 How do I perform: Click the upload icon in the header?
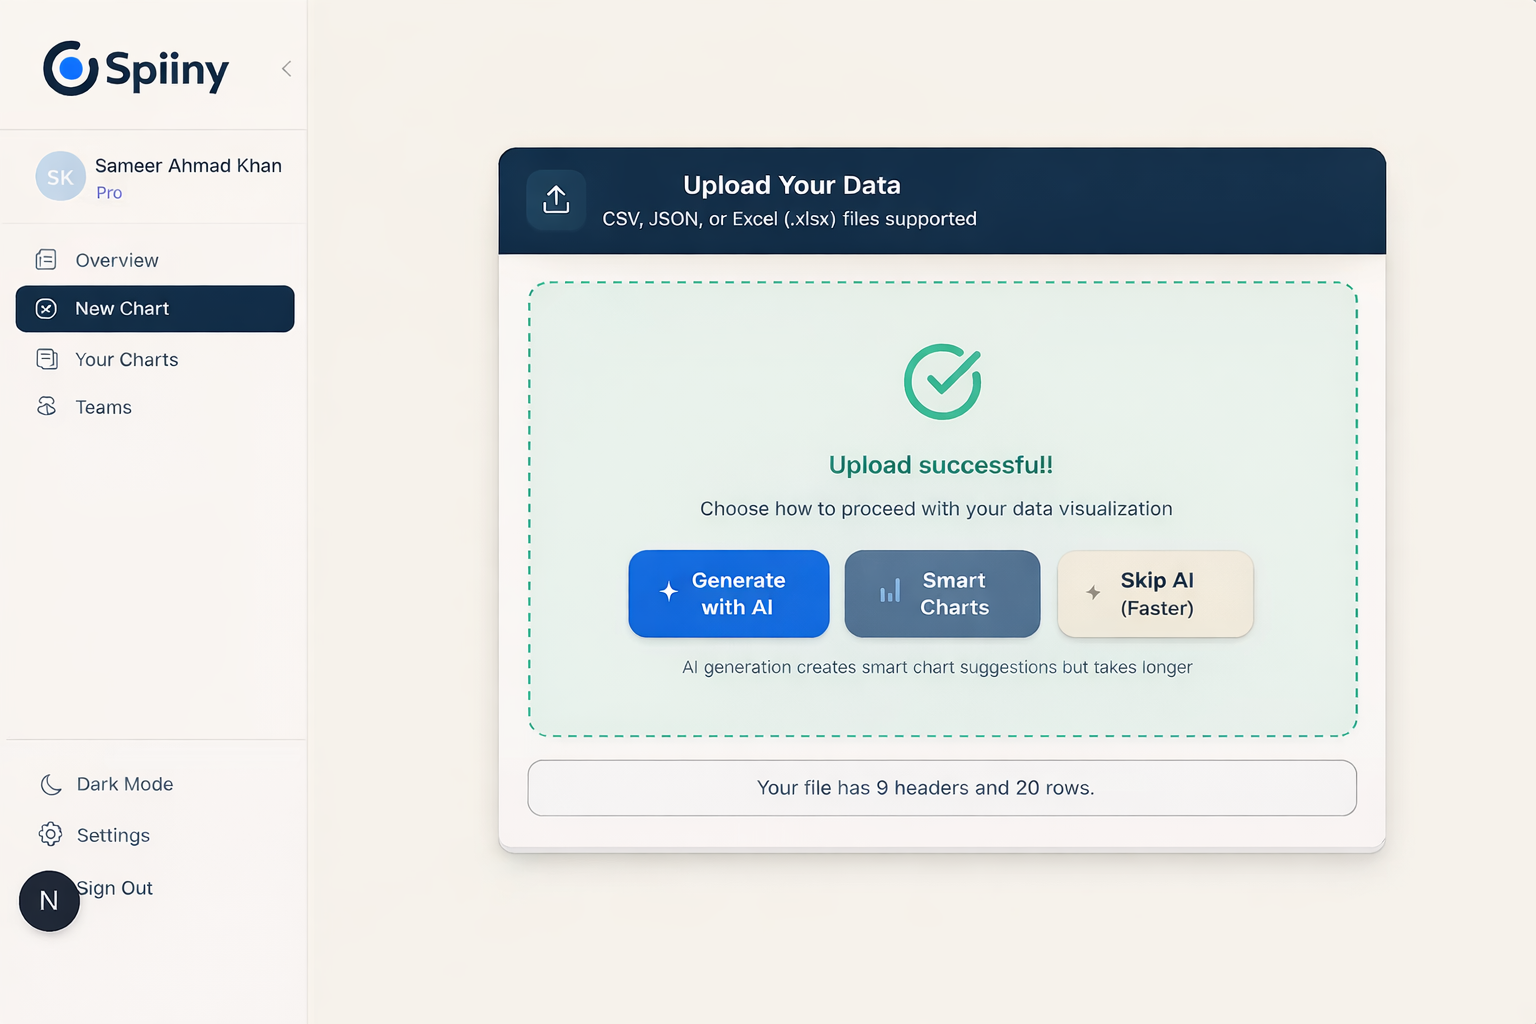(x=556, y=199)
